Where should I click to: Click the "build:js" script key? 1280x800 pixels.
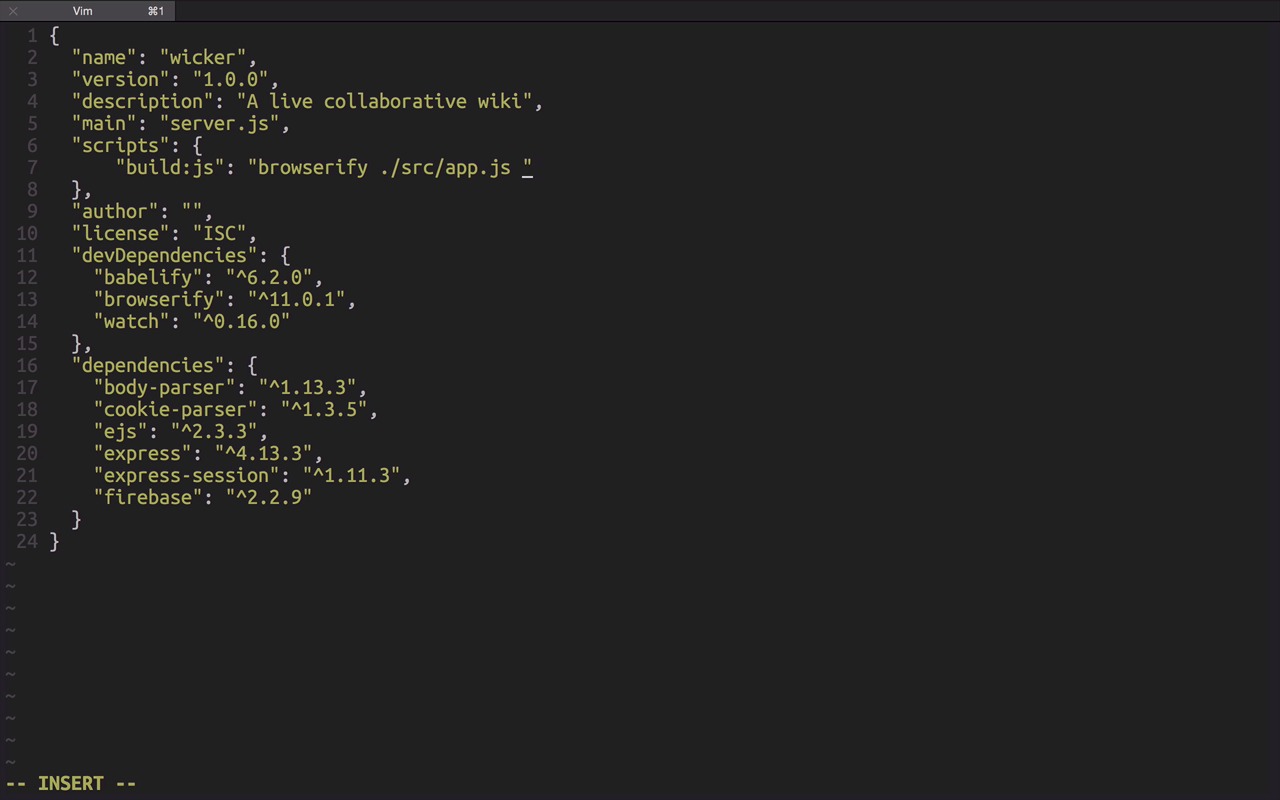(x=169, y=167)
